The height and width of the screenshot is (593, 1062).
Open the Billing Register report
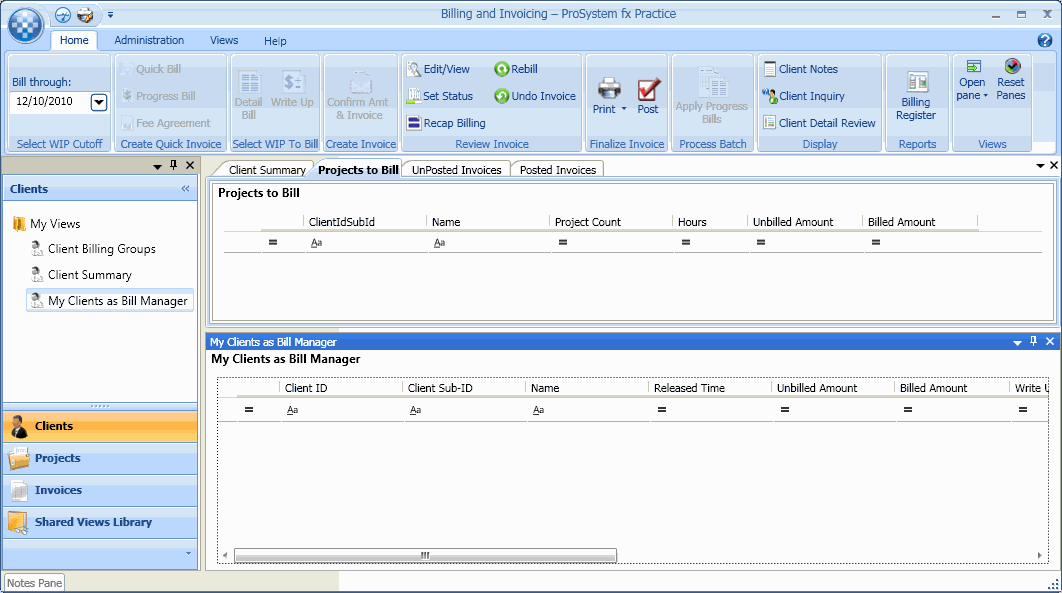tap(916, 95)
